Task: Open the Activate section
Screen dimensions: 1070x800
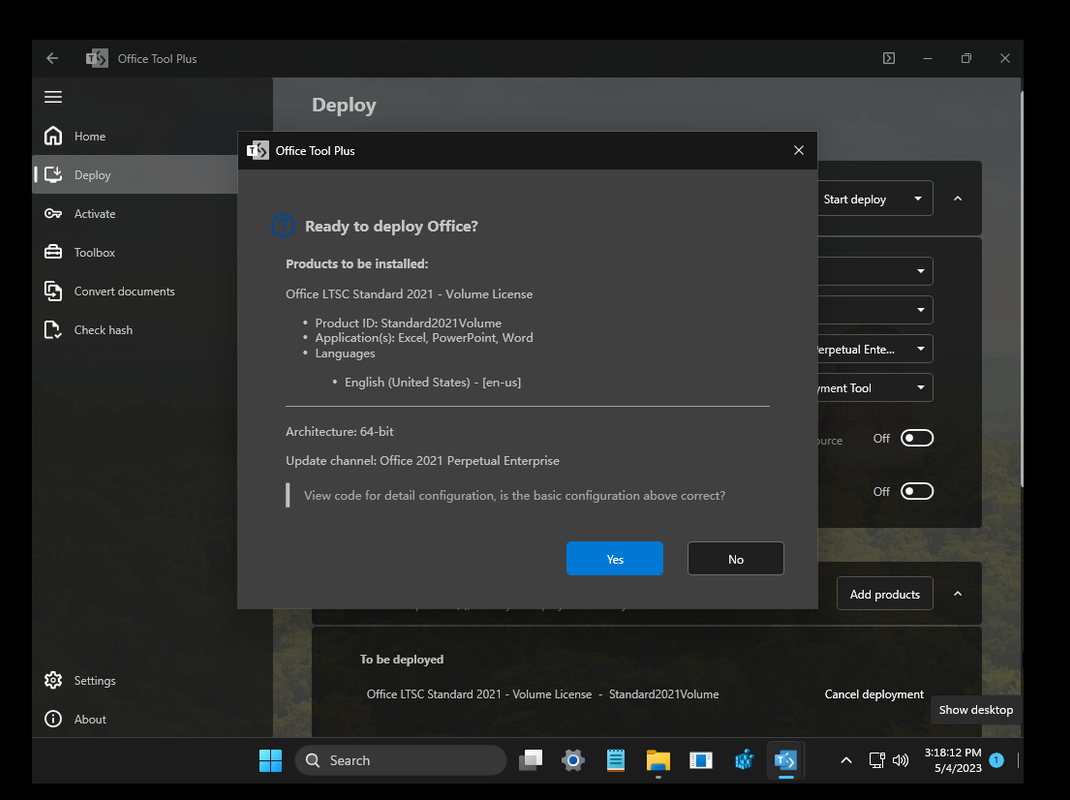Action: click(x=136, y=214)
